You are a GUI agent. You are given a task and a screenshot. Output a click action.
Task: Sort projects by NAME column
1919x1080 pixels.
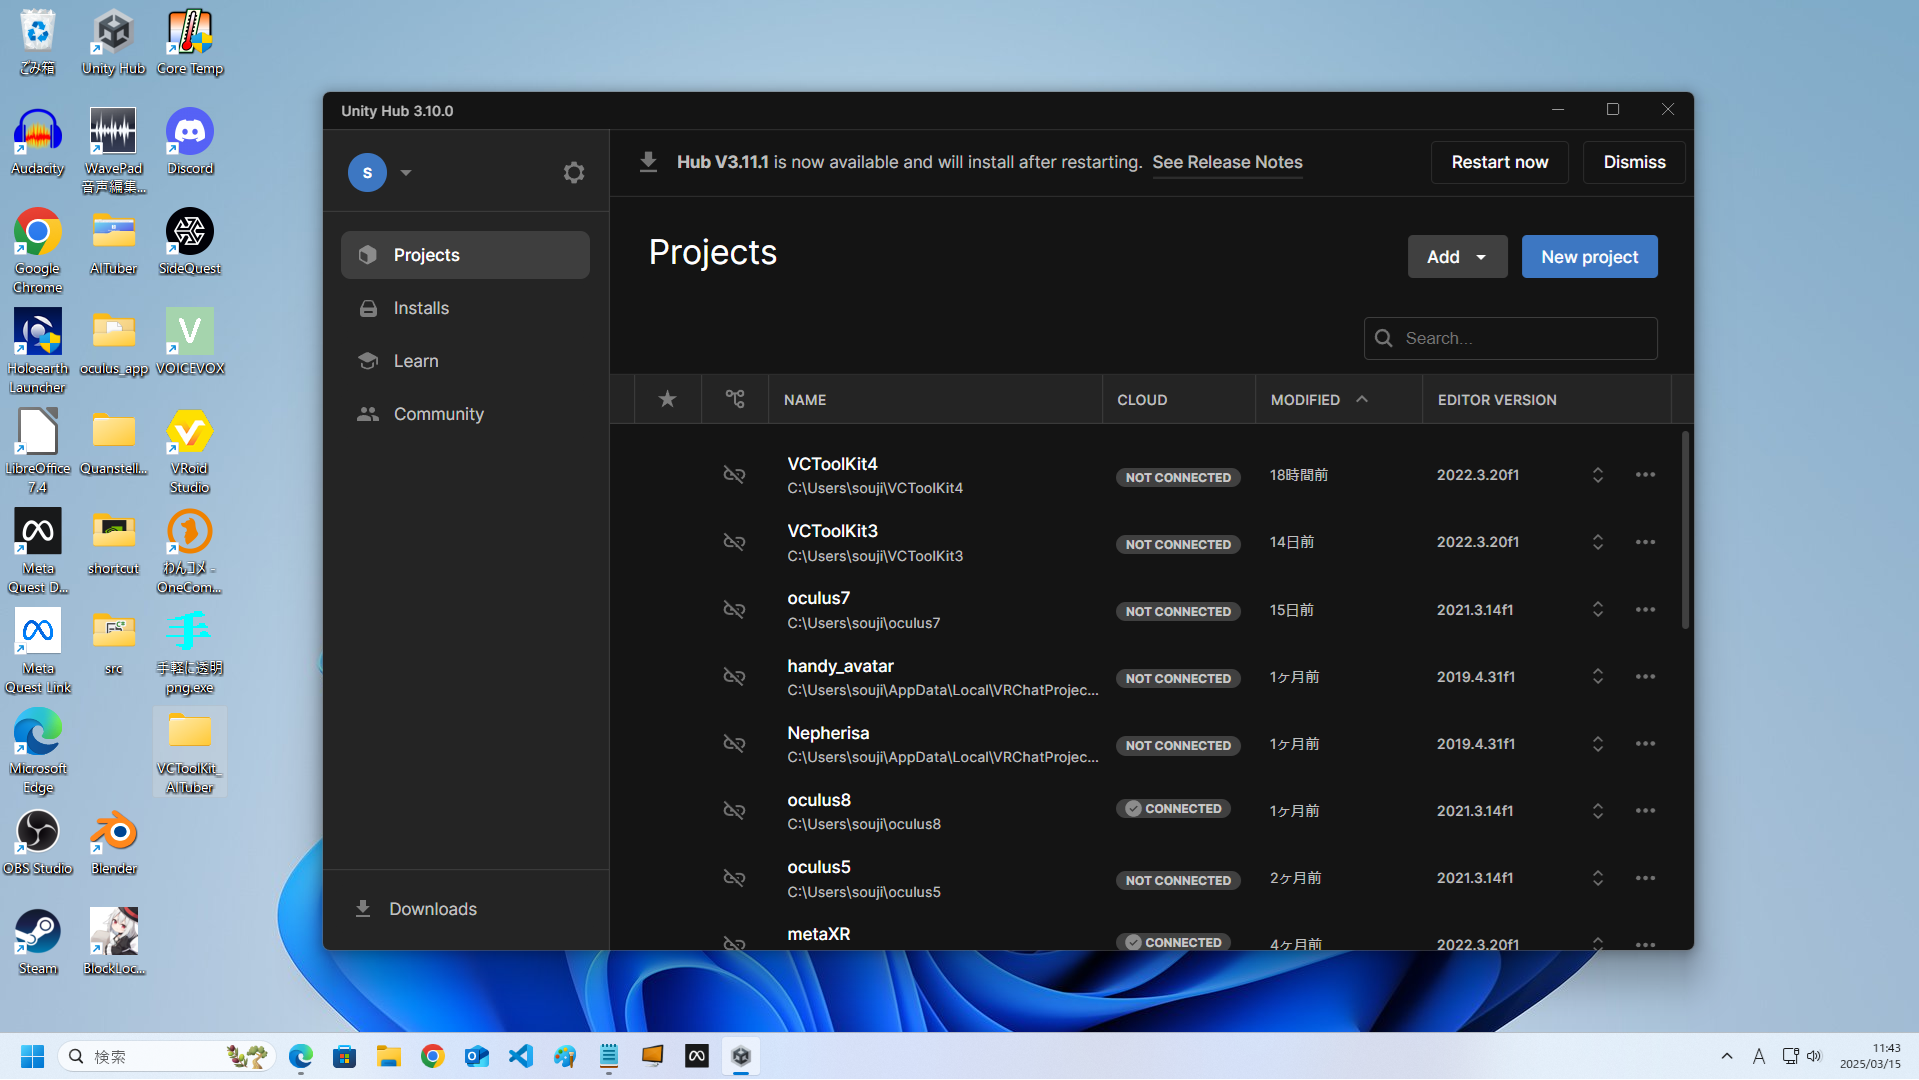[x=805, y=400]
